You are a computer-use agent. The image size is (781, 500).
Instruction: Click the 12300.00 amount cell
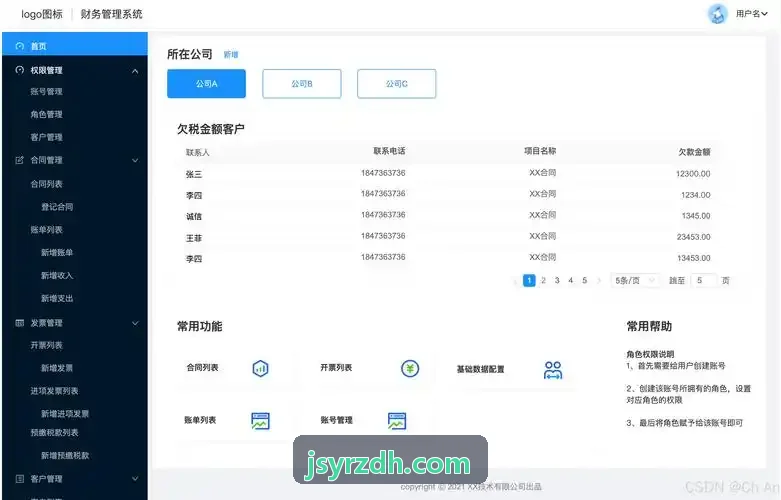(693, 174)
